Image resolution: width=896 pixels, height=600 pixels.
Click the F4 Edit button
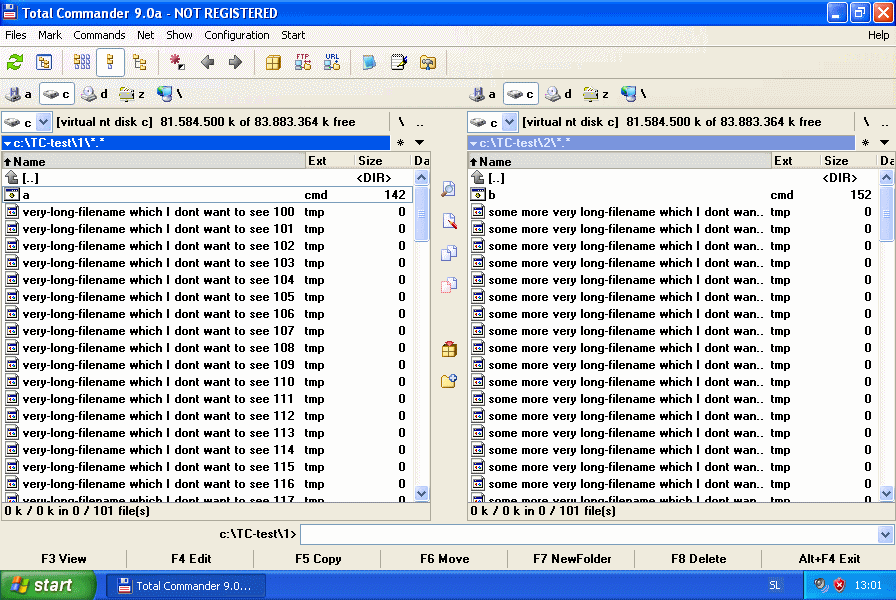[x=191, y=559]
